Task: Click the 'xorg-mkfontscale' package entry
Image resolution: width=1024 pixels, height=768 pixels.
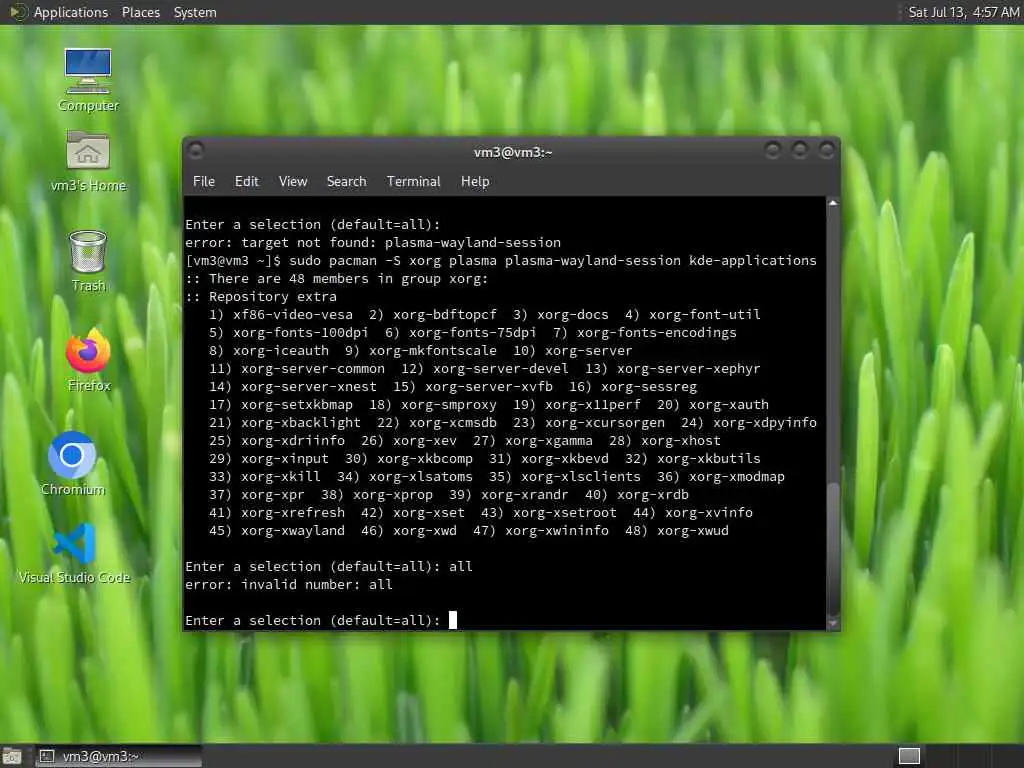Action: (432, 351)
